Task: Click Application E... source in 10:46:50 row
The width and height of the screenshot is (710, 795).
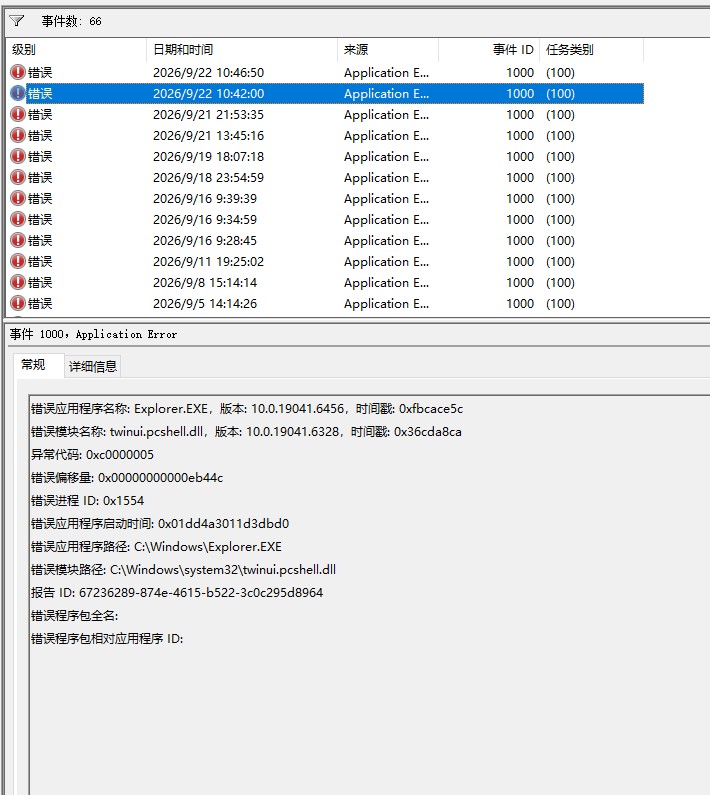Action: pos(386,73)
